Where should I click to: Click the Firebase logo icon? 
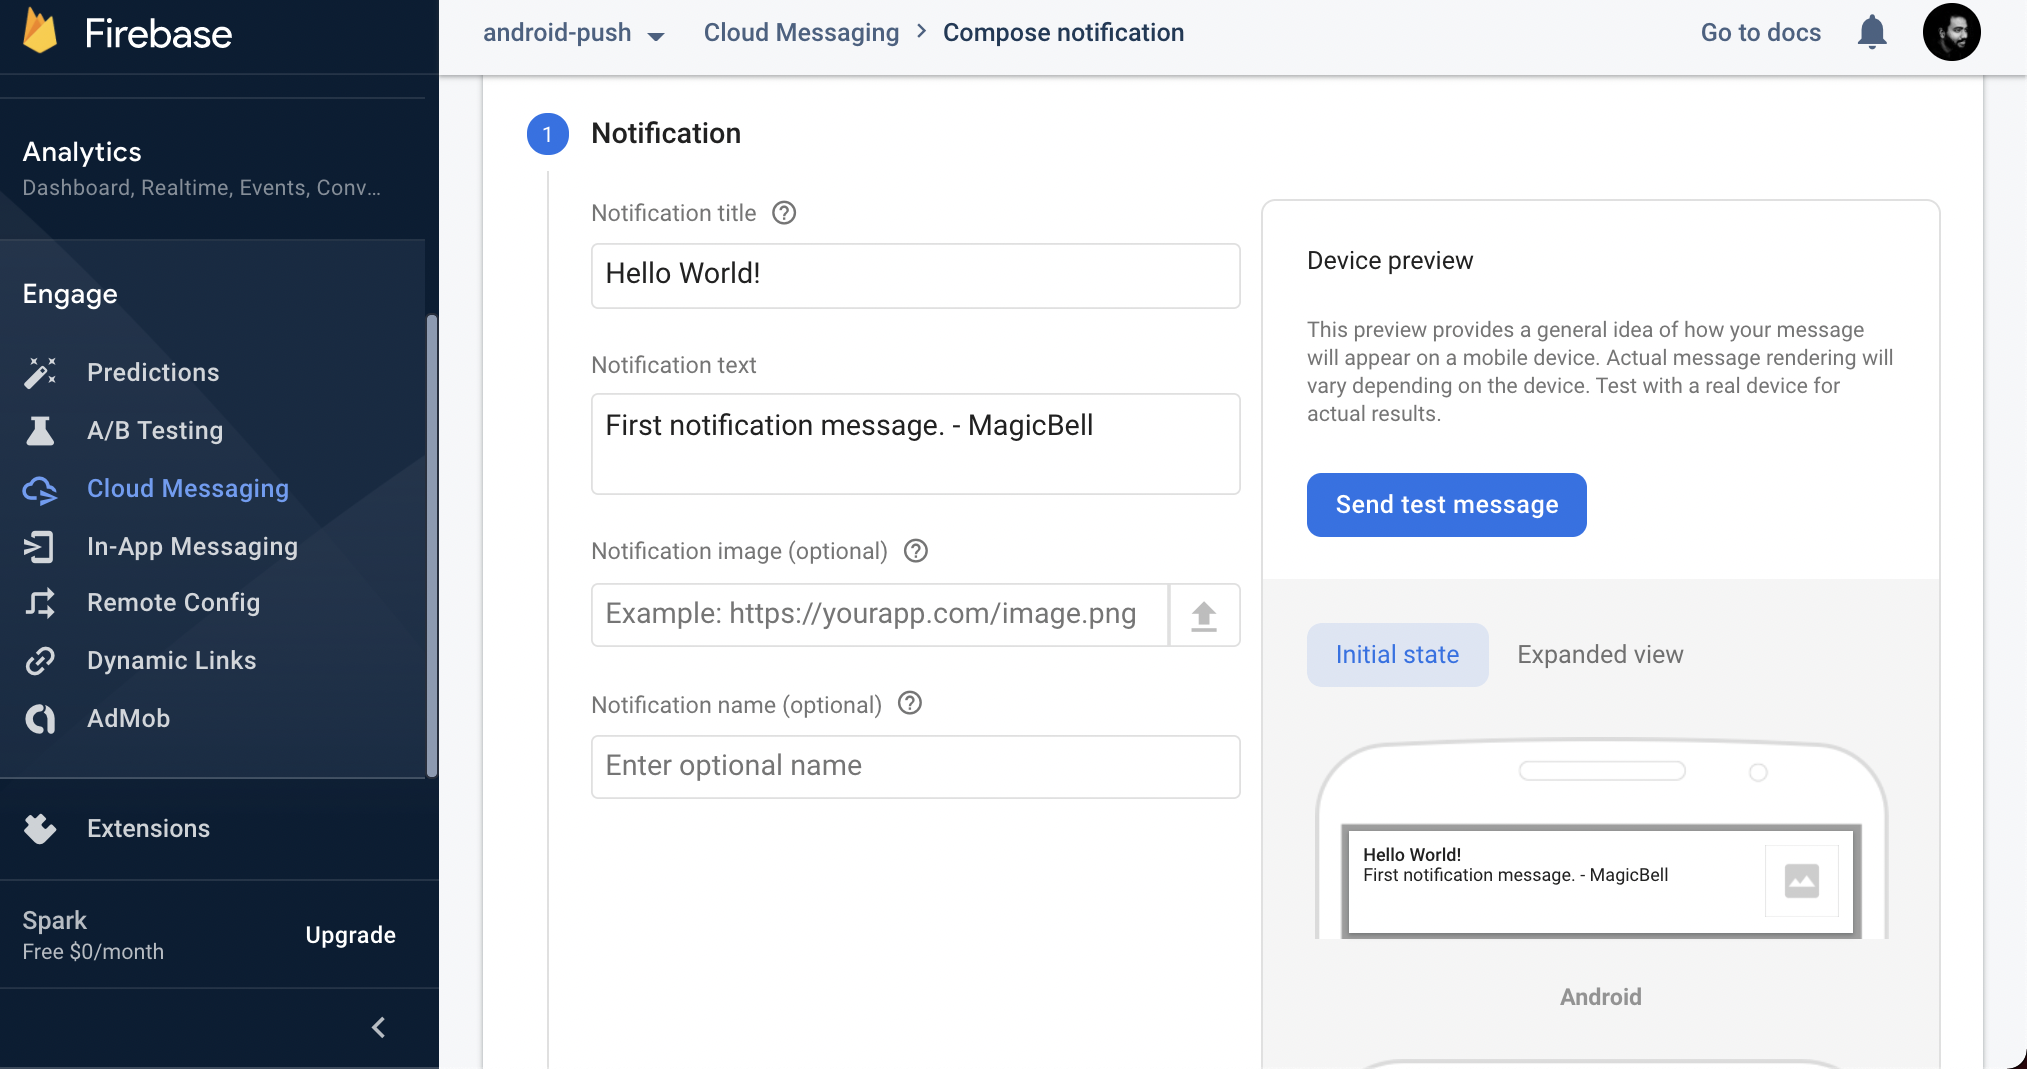[x=40, y=32]
